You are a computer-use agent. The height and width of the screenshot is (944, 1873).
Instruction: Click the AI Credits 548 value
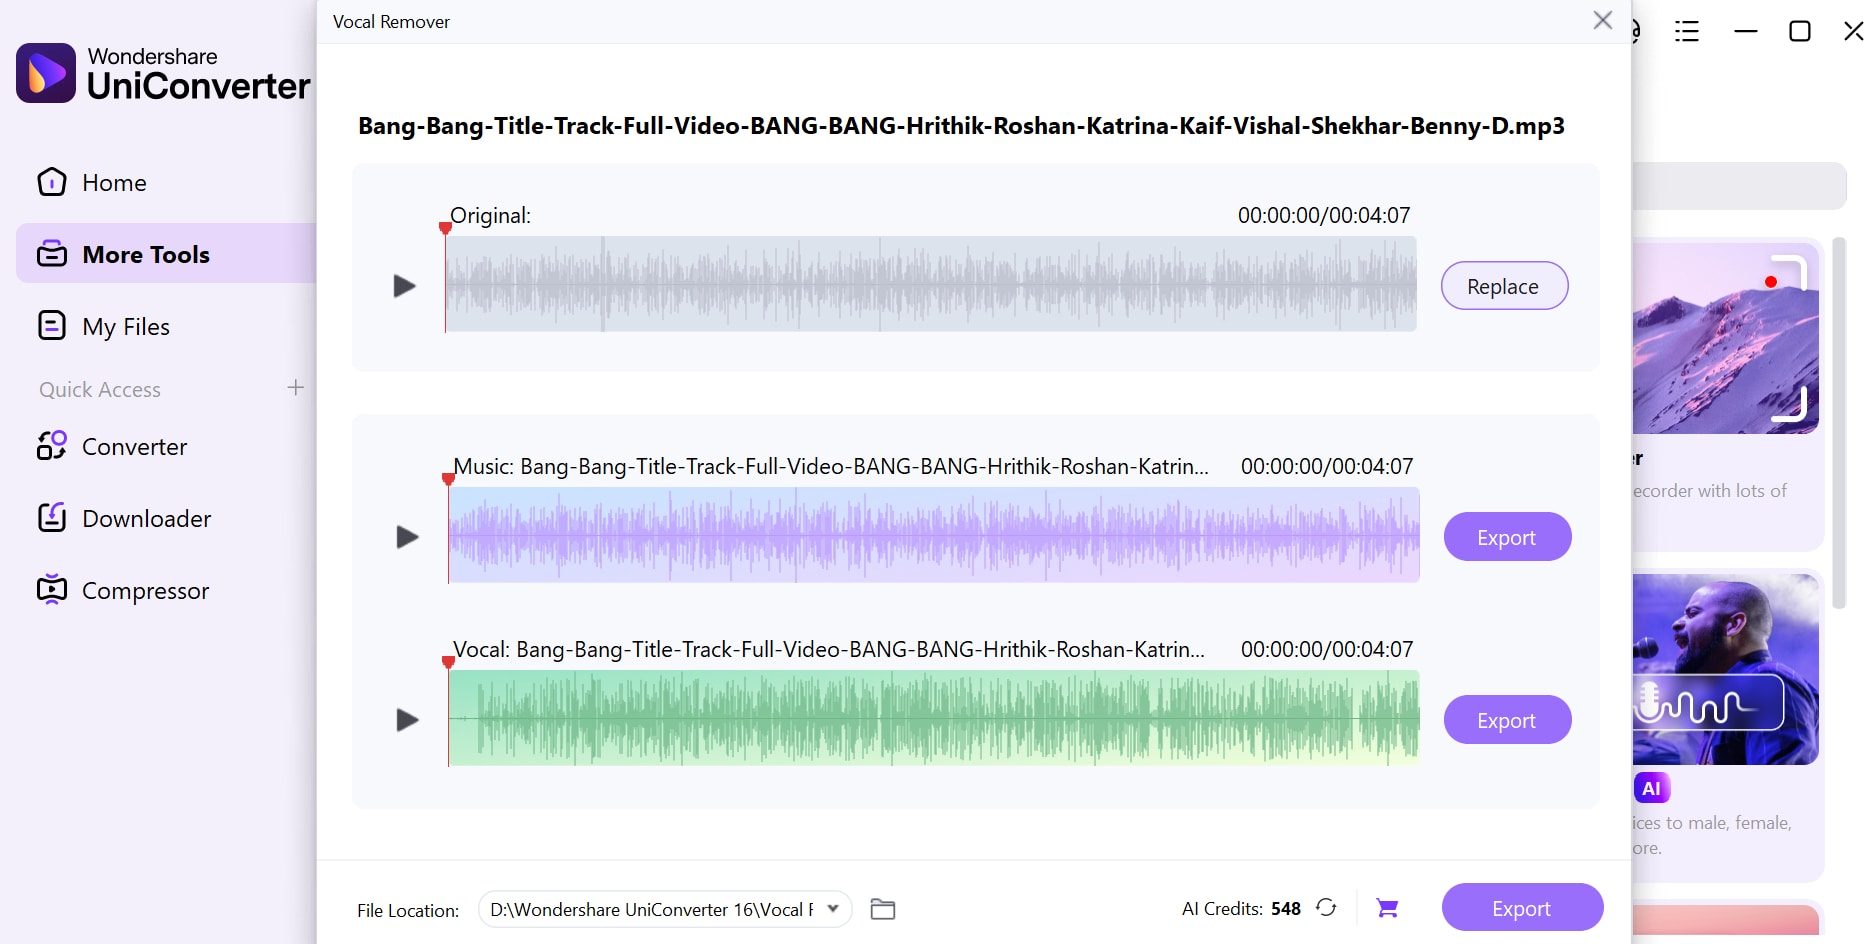point(1286,909)
